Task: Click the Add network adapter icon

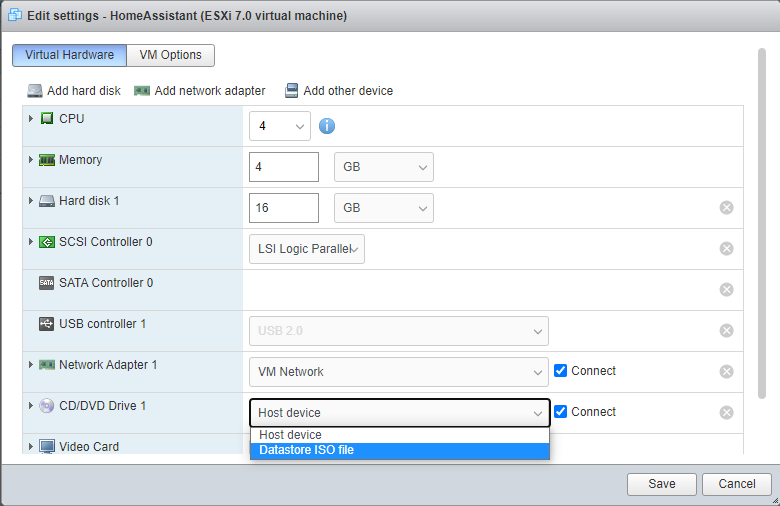Action: [142, 91]
